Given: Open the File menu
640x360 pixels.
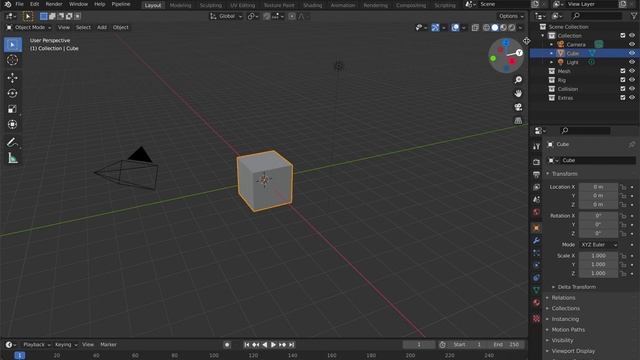Looking at the screenshot, I should coord(19,4).
